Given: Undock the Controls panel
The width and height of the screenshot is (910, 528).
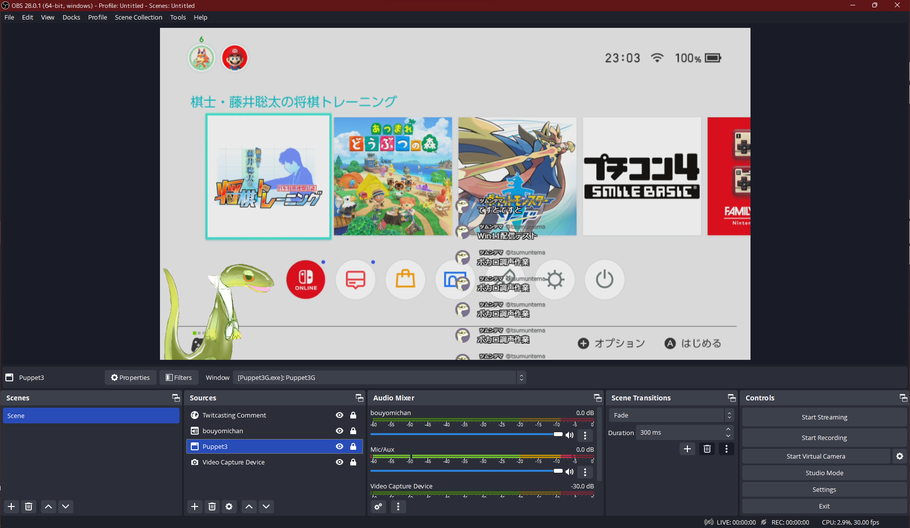Looking at the screenshot, I should point(903,398).
